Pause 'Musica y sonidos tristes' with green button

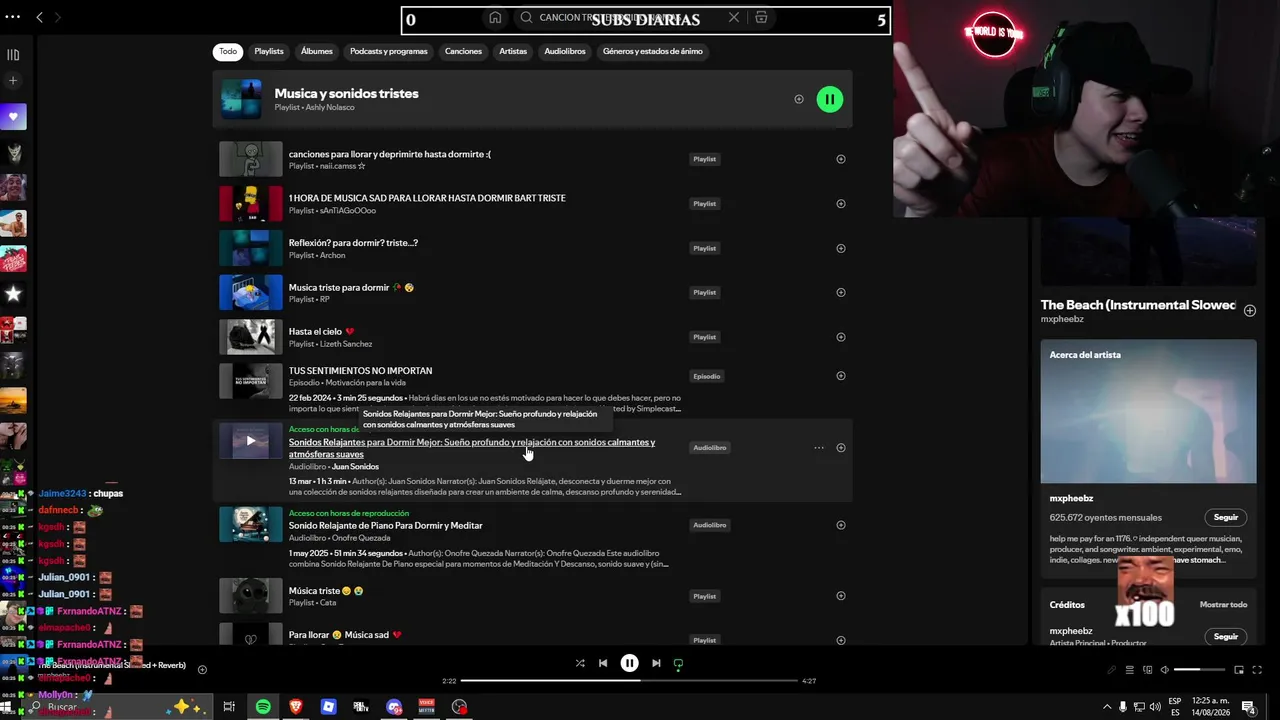point(830,99)
